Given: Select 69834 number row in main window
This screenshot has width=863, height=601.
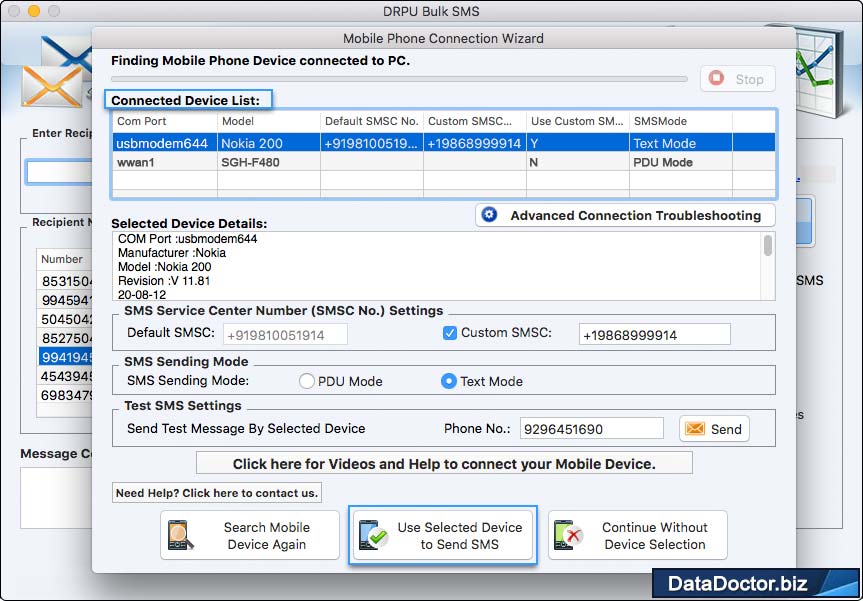Looking at the screenshot, I should (x=65, y=395).
